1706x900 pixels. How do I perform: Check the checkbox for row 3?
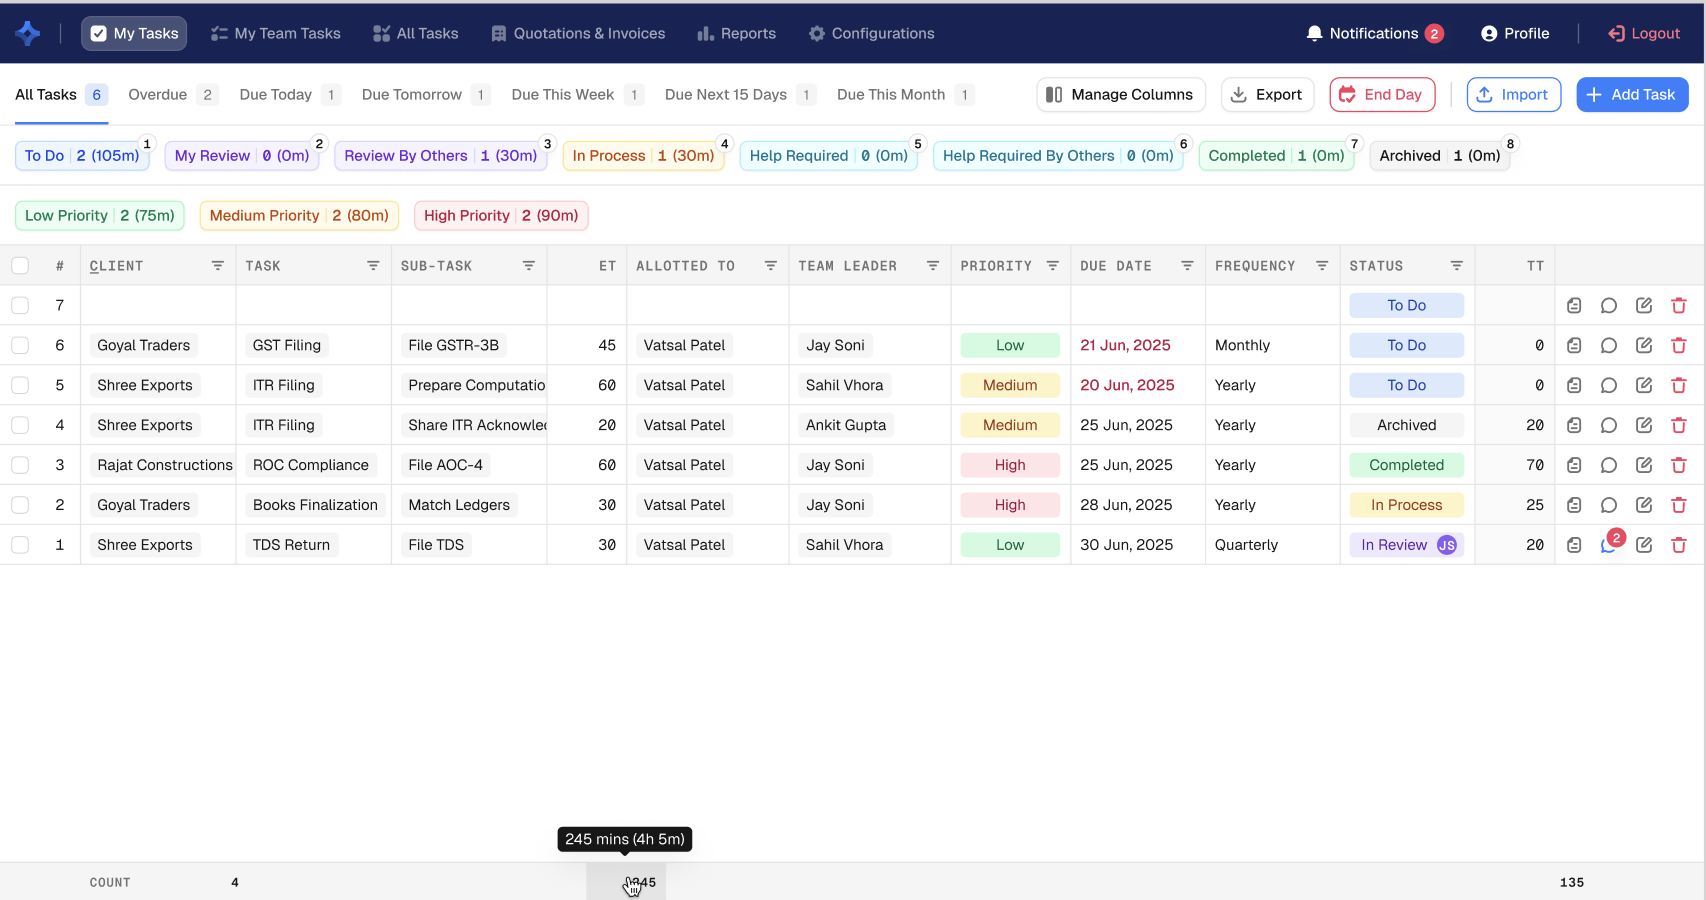pyautogui.click(x=20, y=465)
